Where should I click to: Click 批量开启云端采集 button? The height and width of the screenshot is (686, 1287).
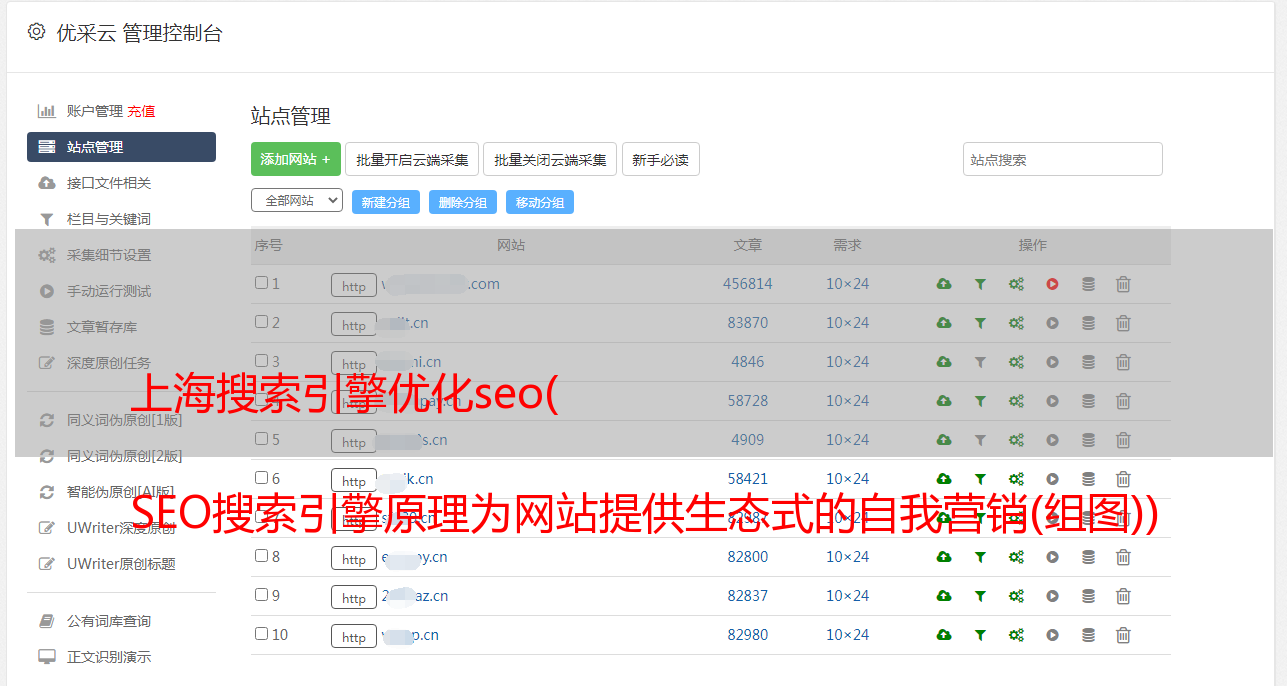tap(412, 159)
